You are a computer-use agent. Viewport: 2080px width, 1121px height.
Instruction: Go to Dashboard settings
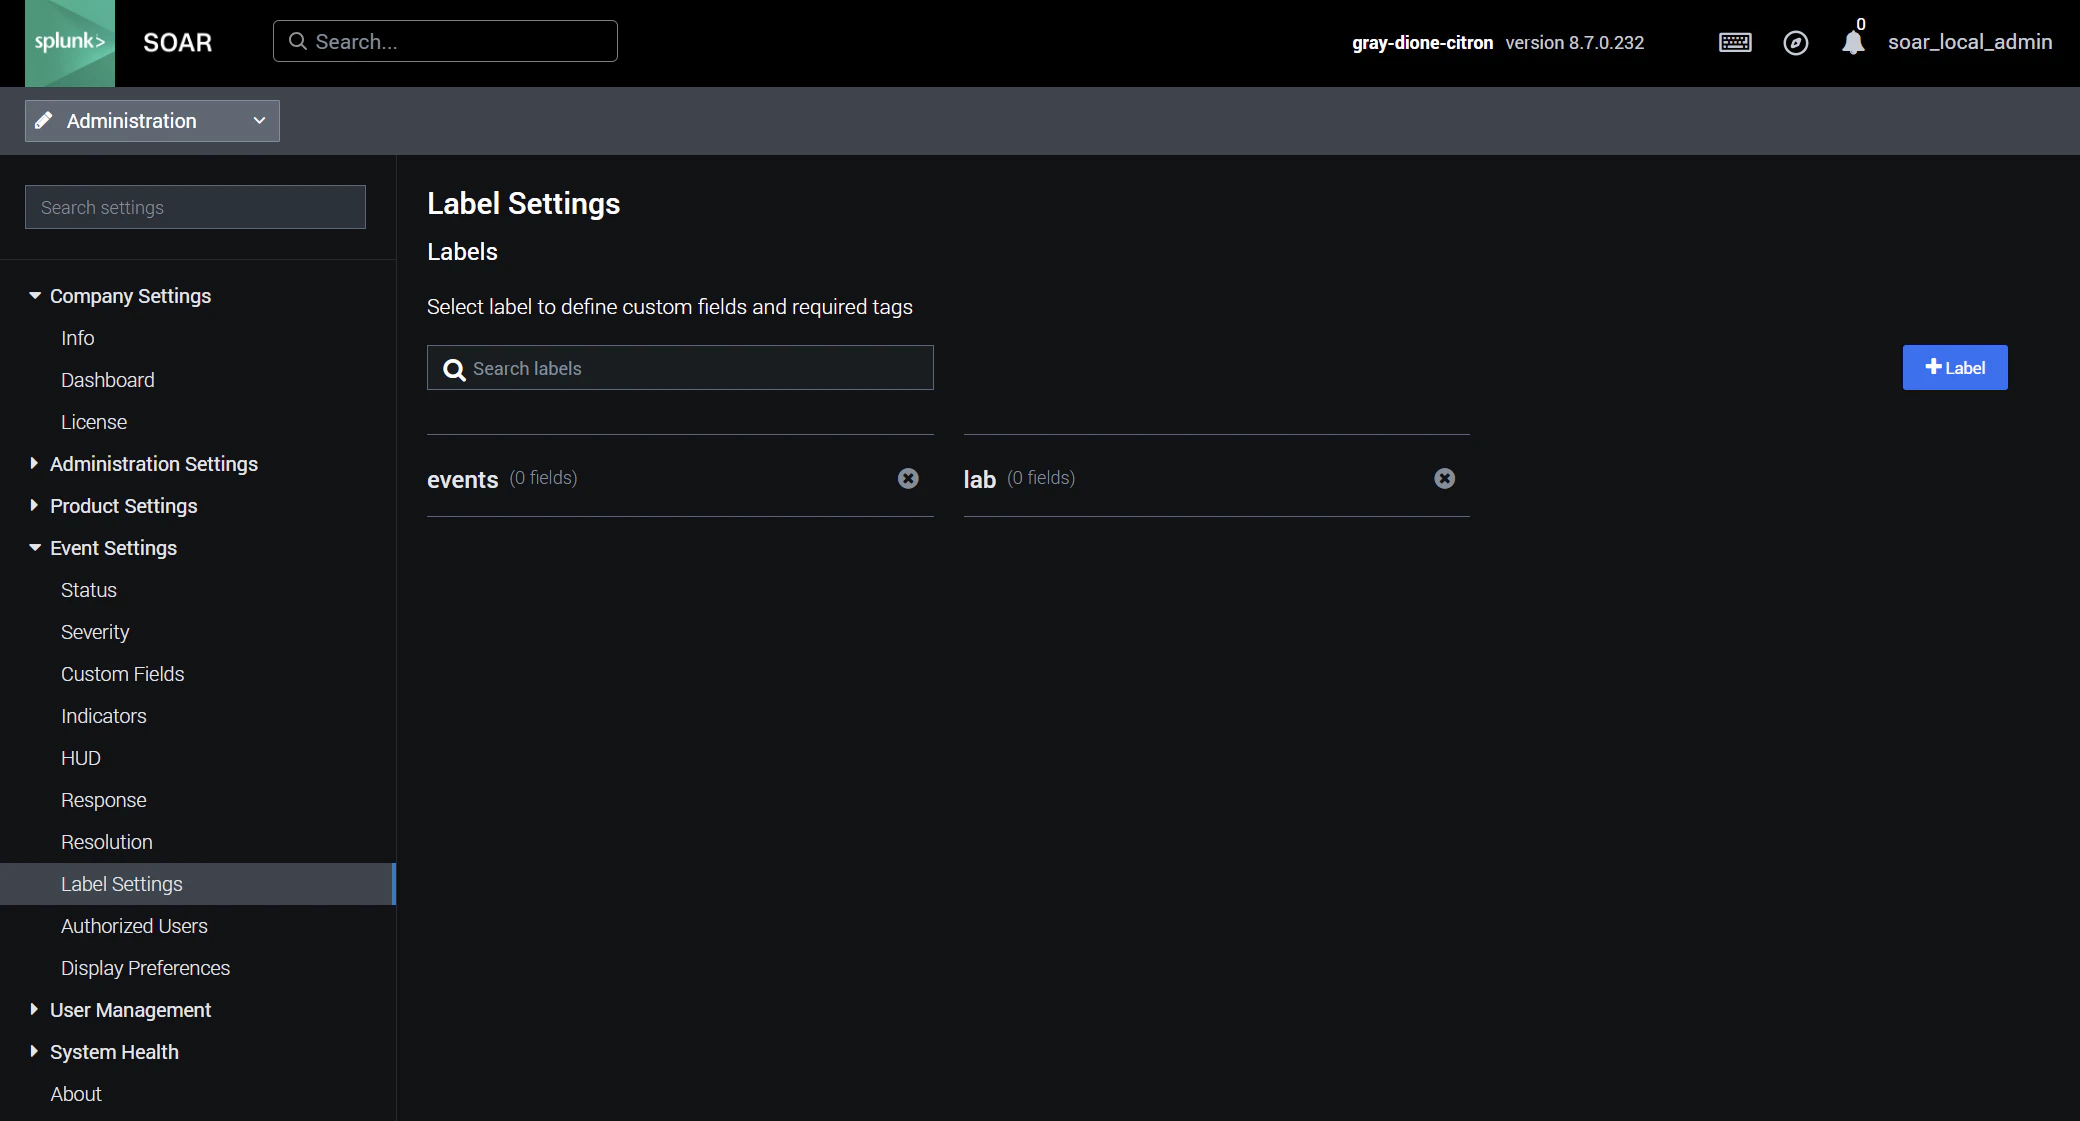tap(108, 380)
